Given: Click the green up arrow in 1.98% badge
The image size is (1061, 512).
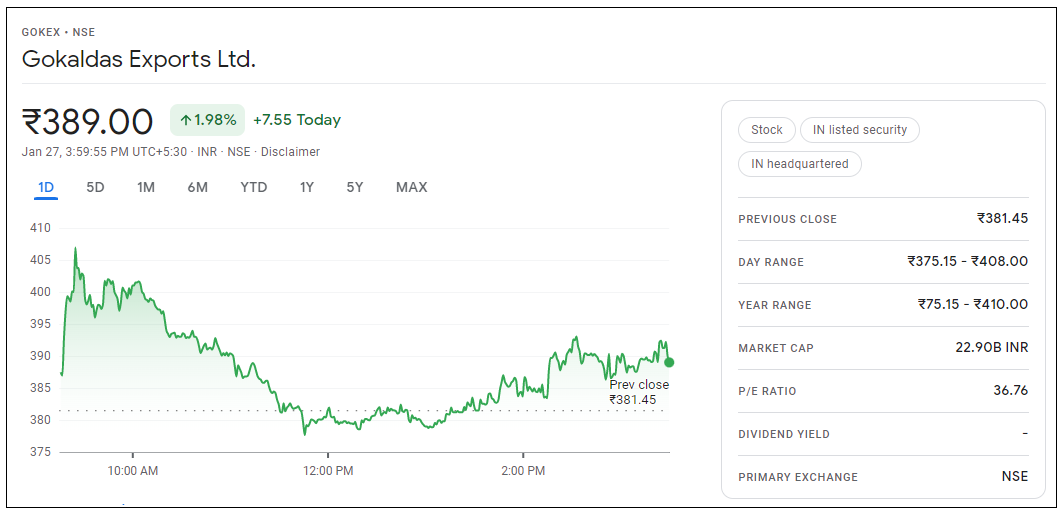Looking at the screenshot, I should [x=185, y=120].
